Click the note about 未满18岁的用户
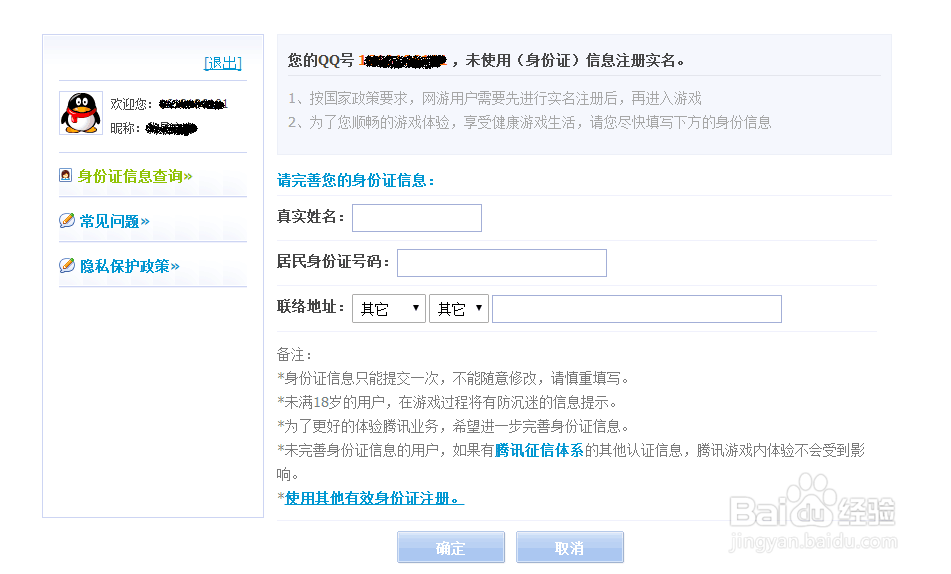The image size is (951, 574). click(x=448, y=402)
